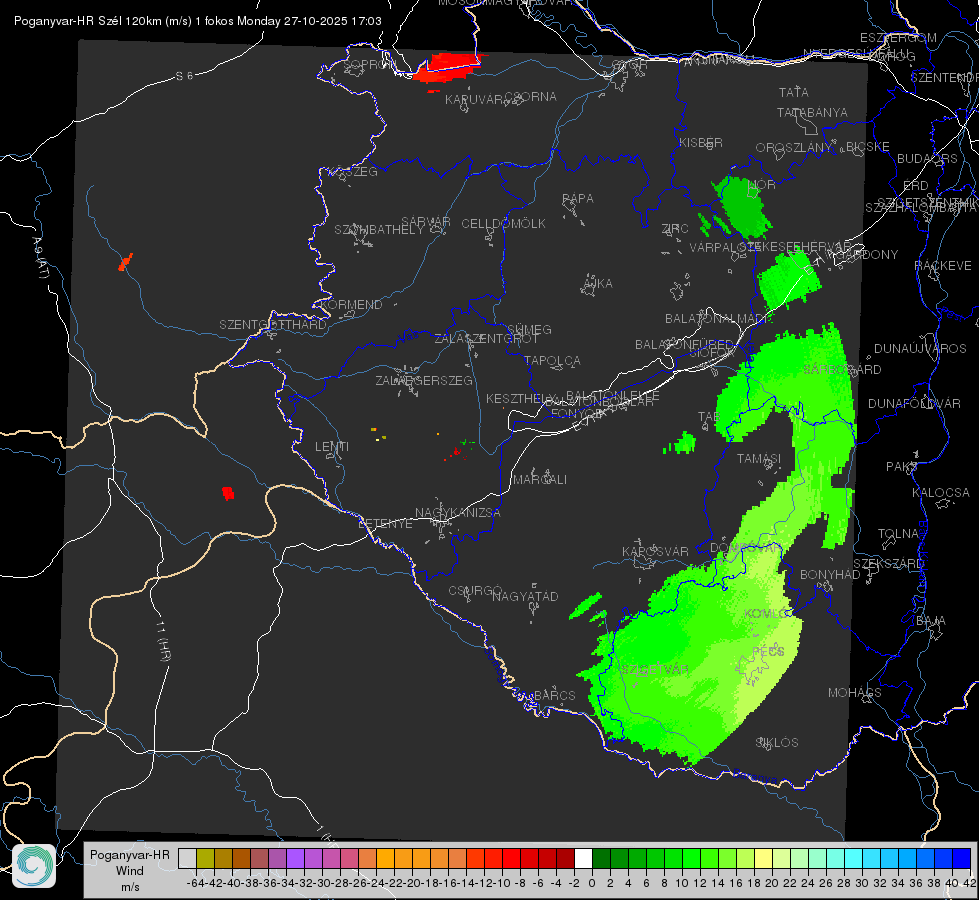The width and height of the screenshot is (979, 900).
Task: Click the 'OROSZLÁNY' city label
Action: pos(794,148)
